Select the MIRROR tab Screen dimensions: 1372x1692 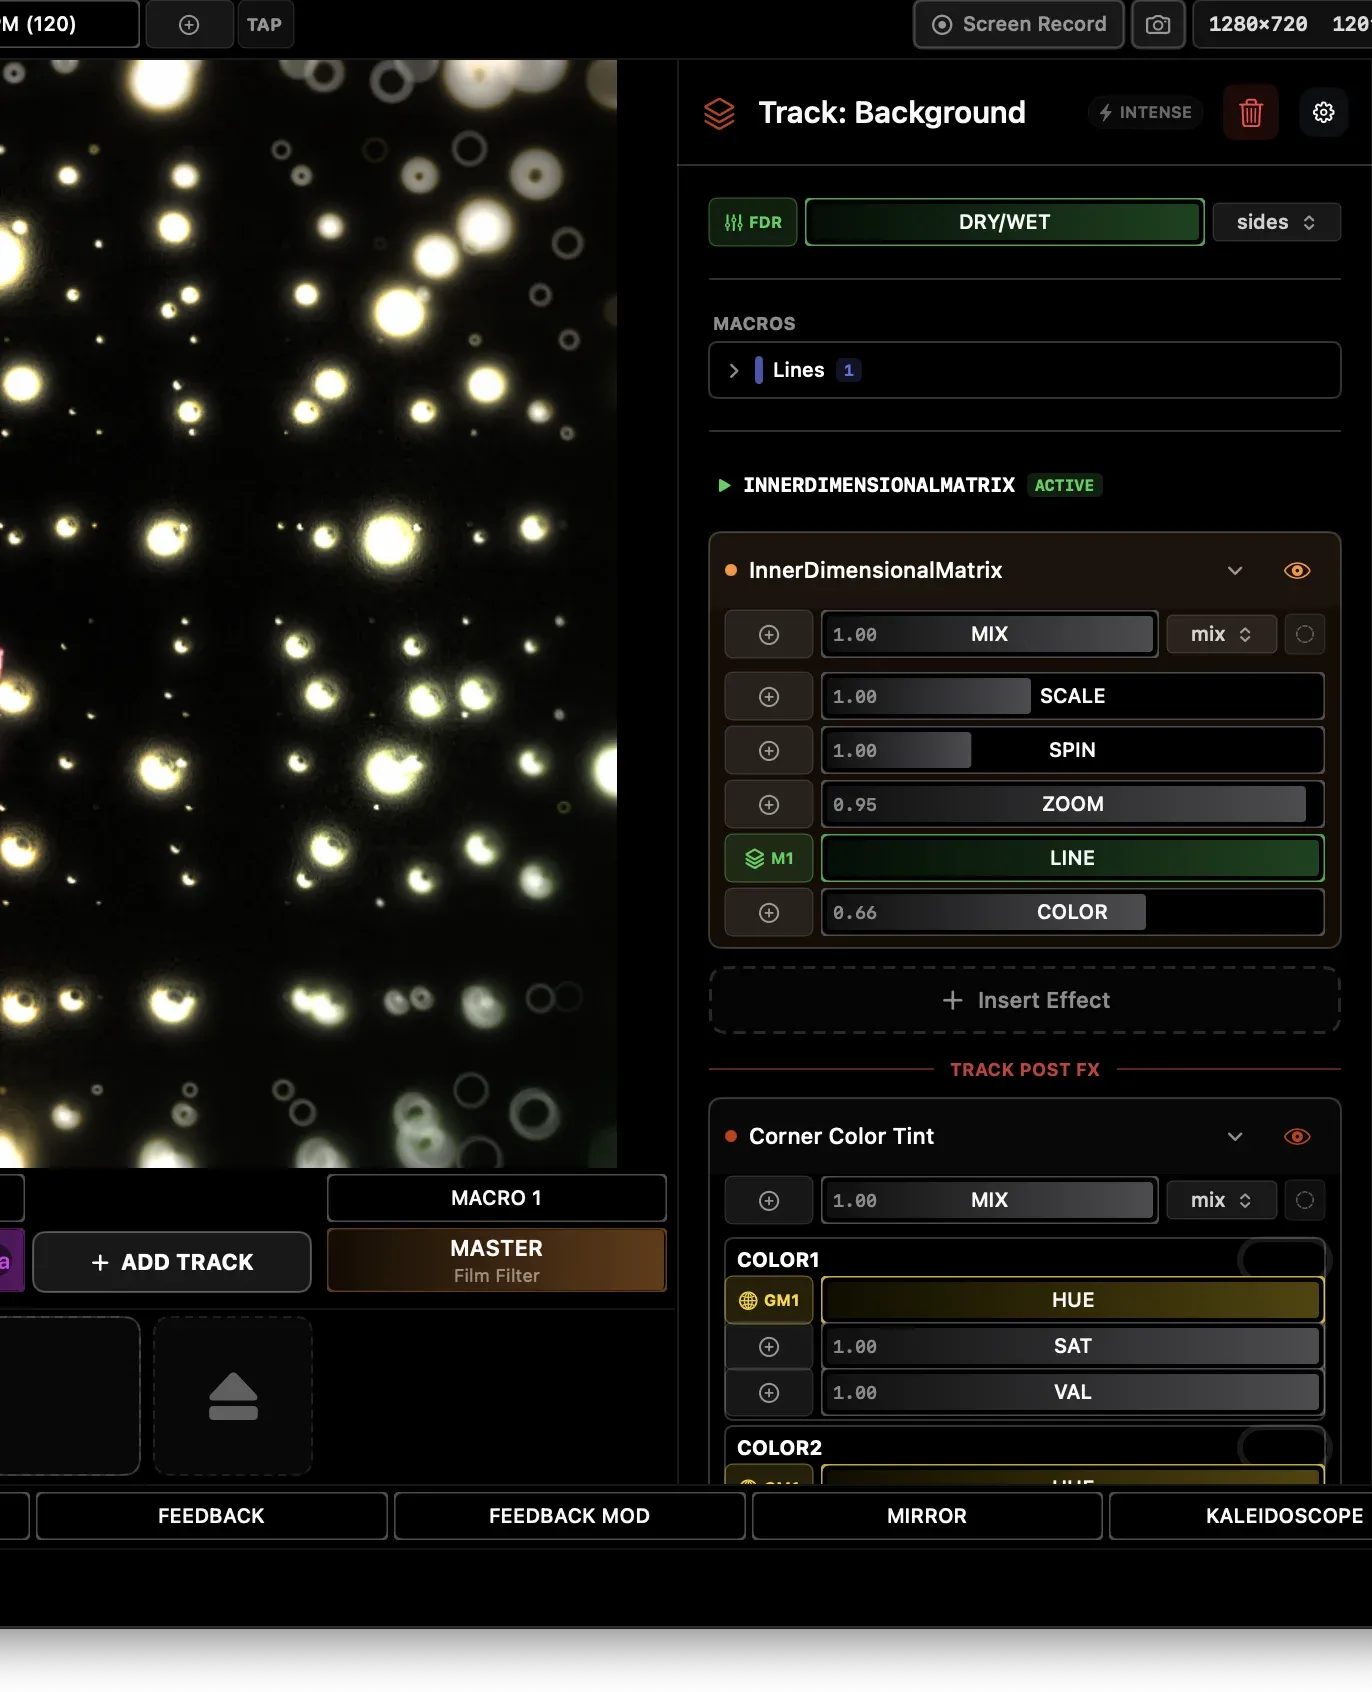coord(927,1516)
